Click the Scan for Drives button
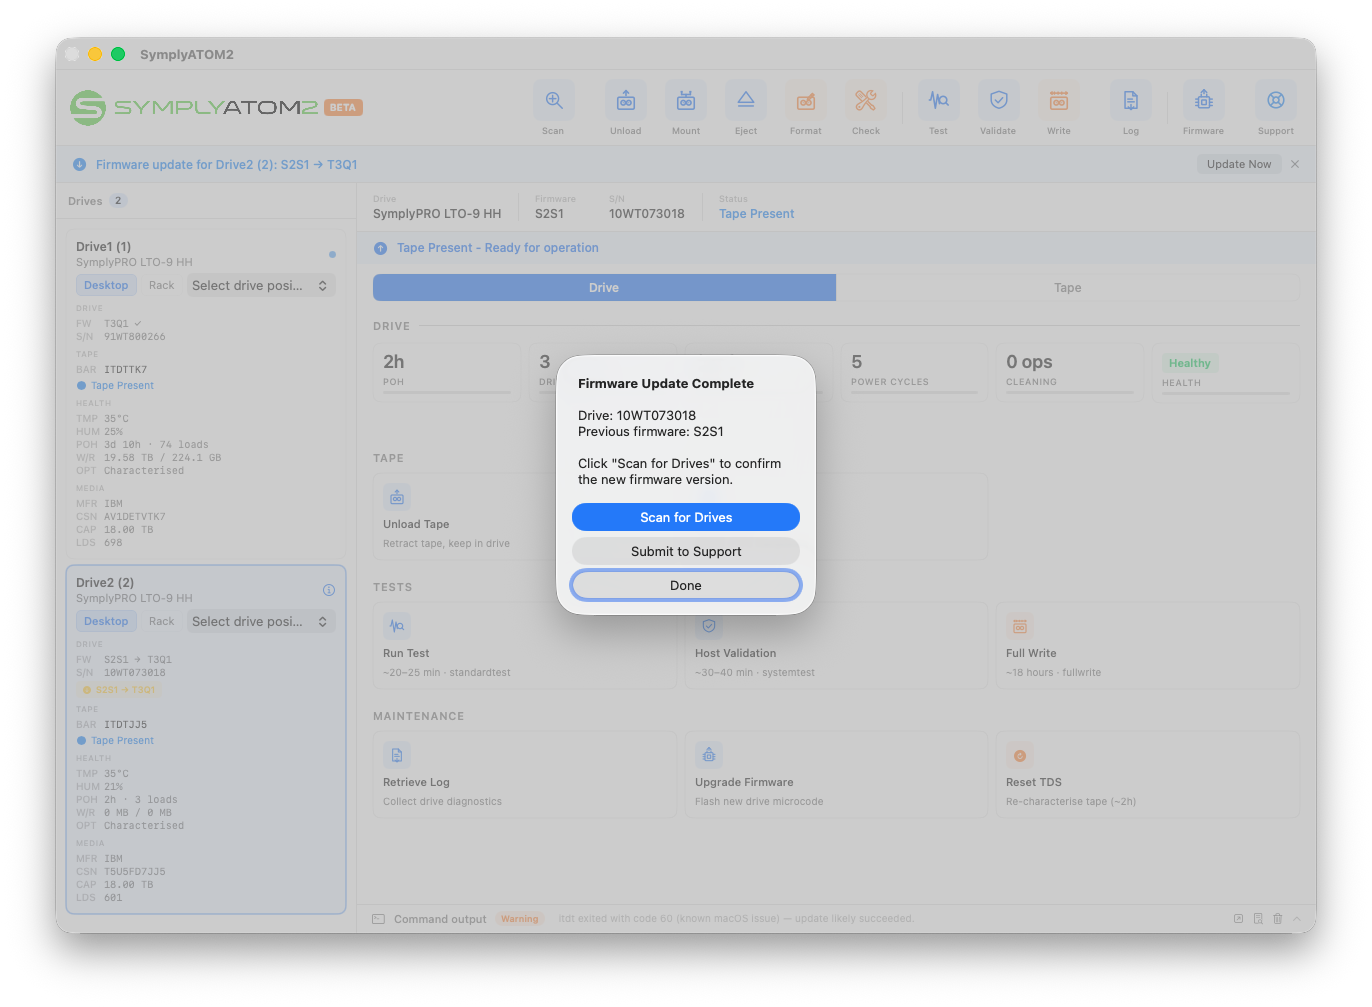 pyautogui.click(x=686, y=517)
